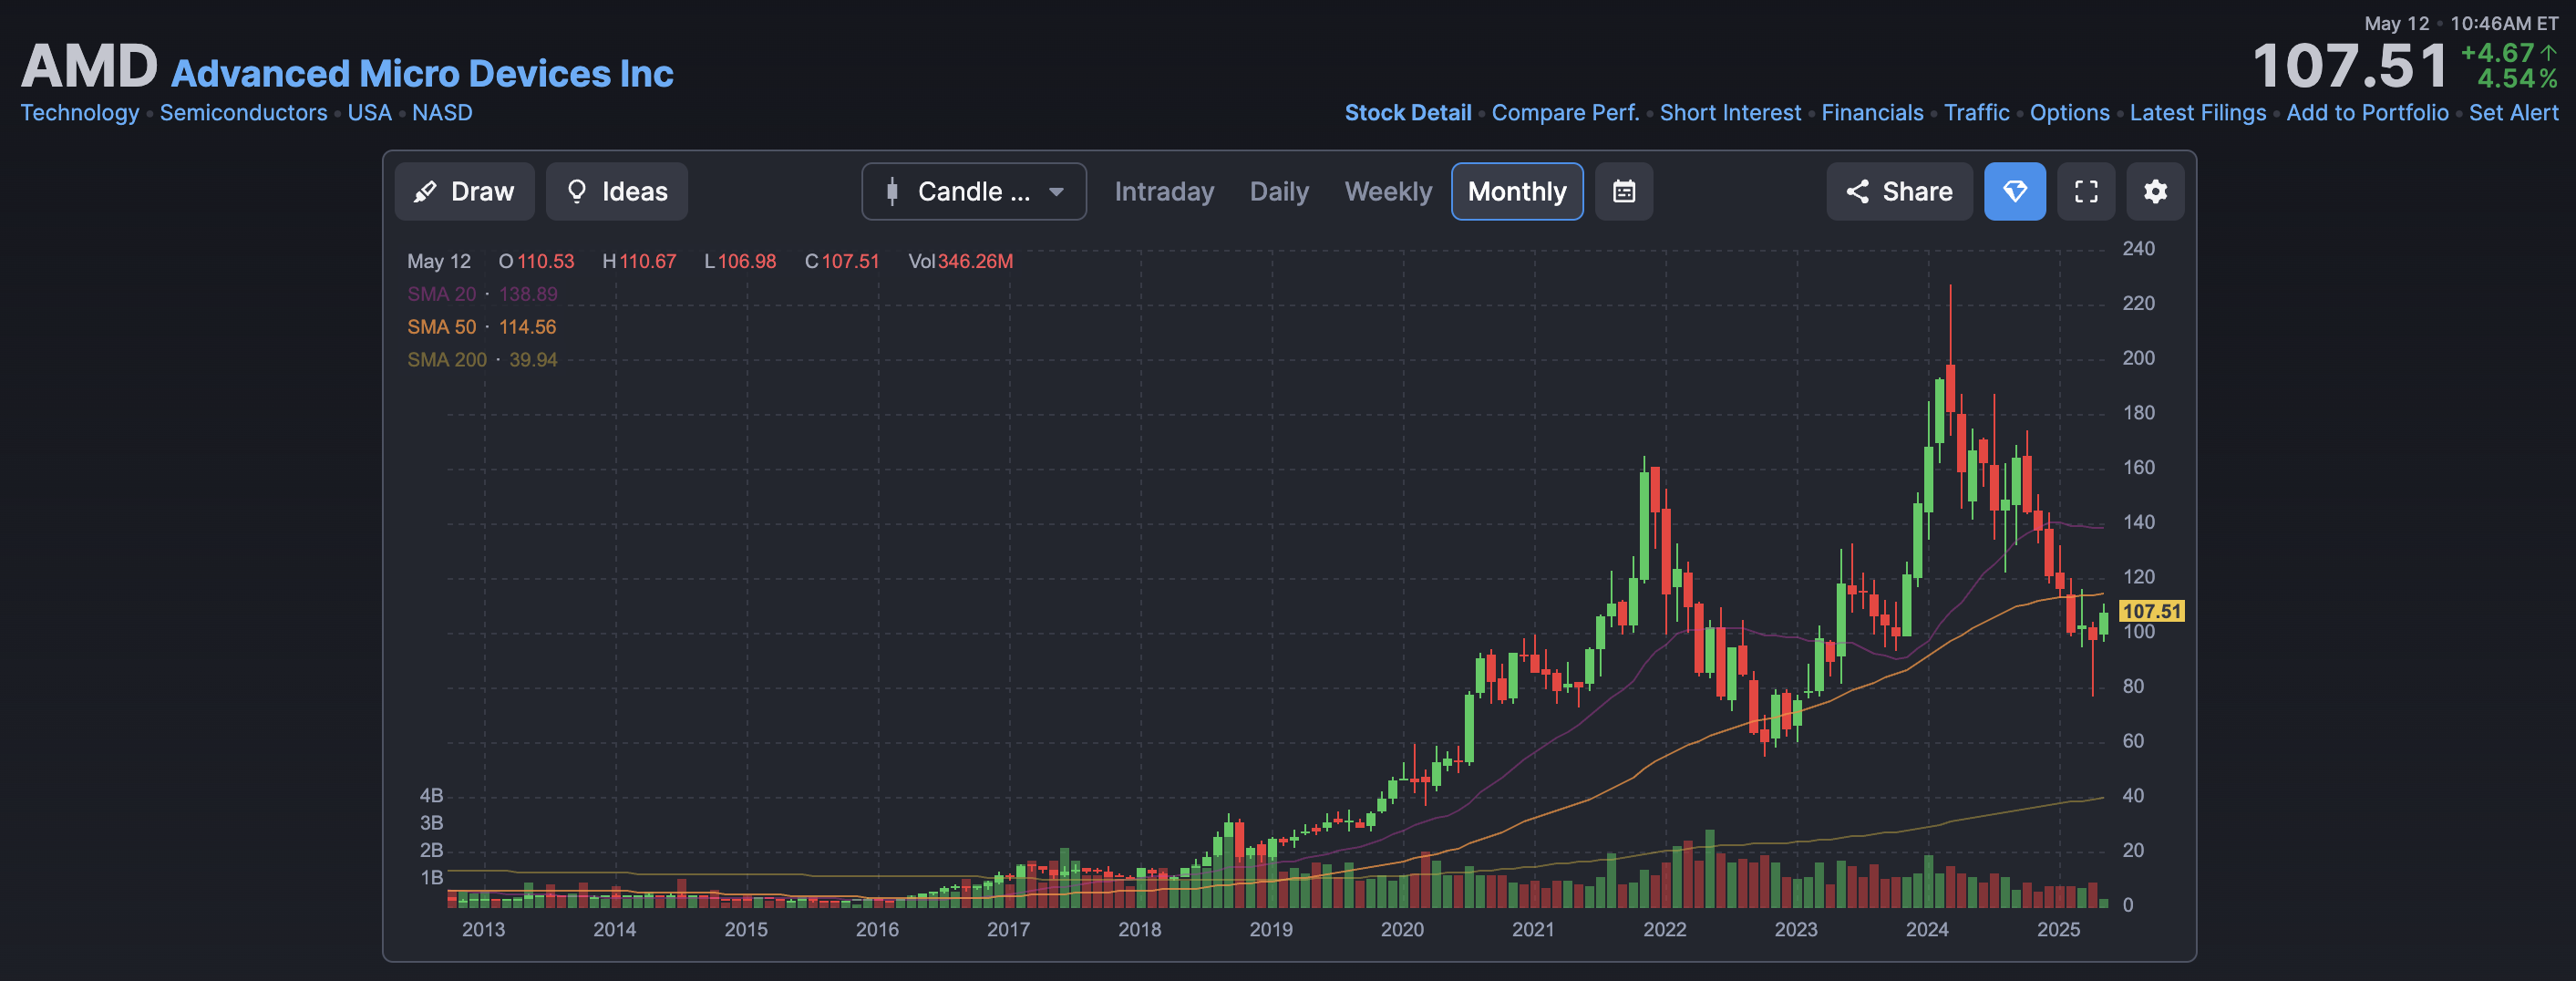Switch to the Intraday timeframe
The height and width of the screenshot is (981, 2576).
(1164, 191)
